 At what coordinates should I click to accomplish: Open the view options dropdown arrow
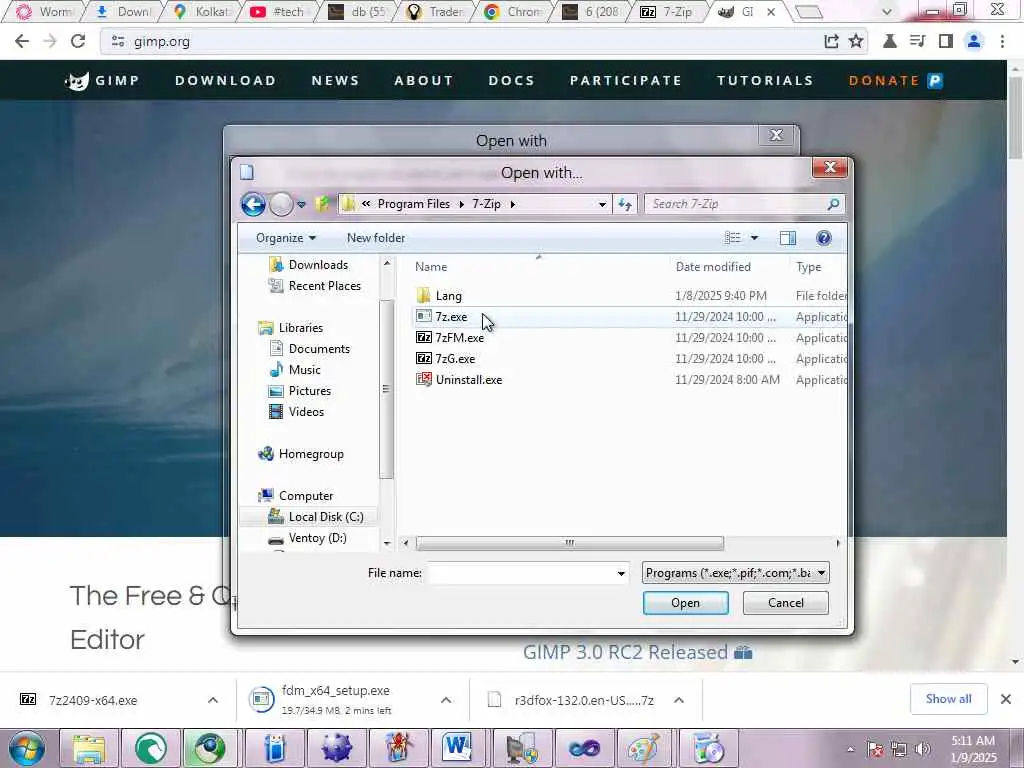(754, 238)
